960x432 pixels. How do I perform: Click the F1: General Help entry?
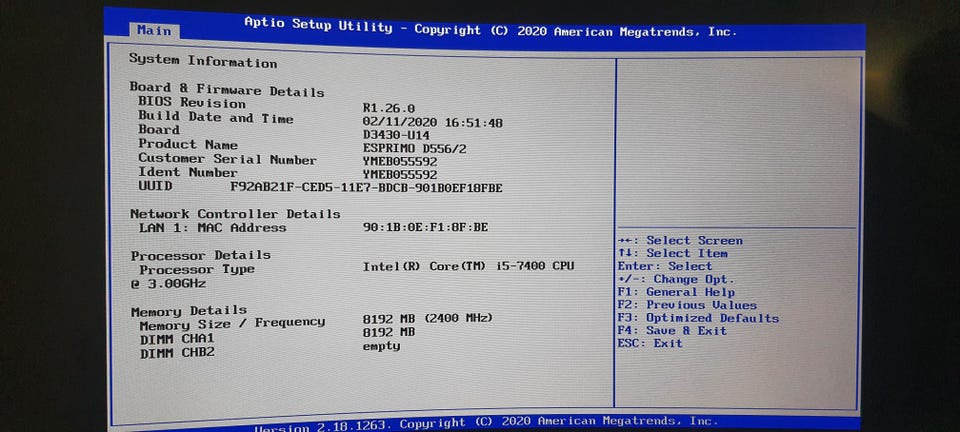pos(676,292)
